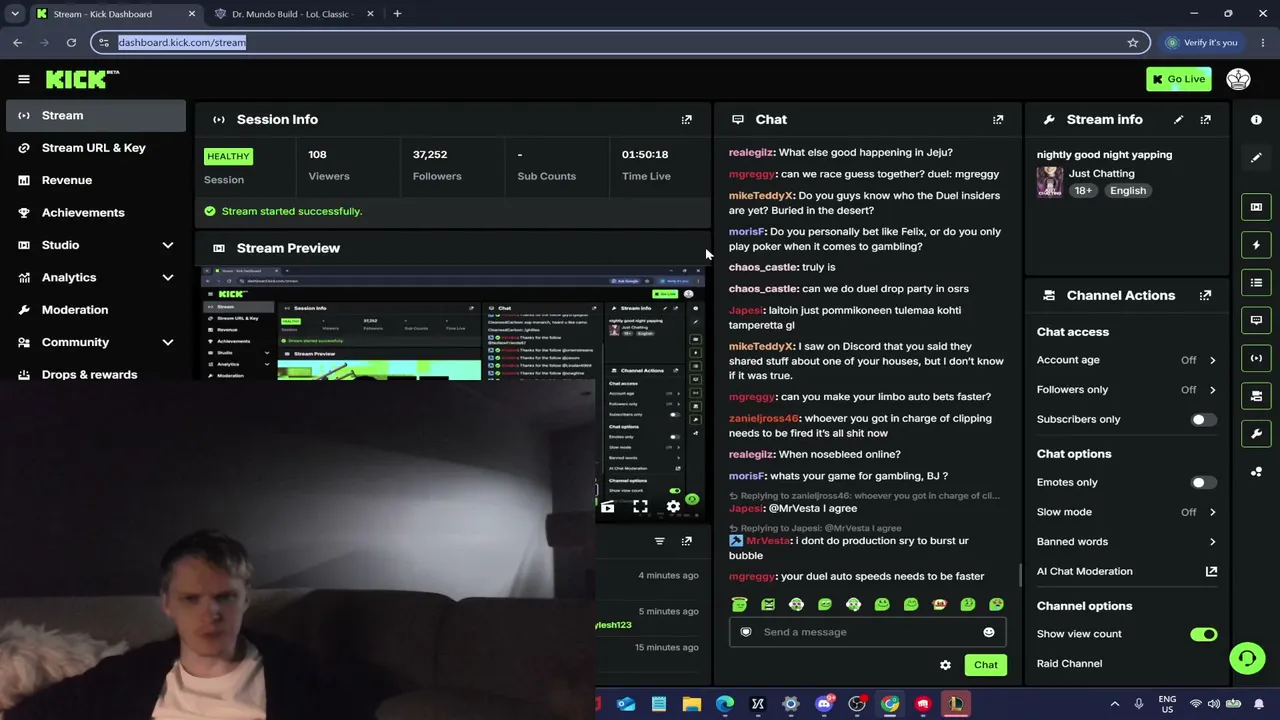Open AI Chat Moderation link
Screen dimensions: 1280x720
coord(1126,572)
